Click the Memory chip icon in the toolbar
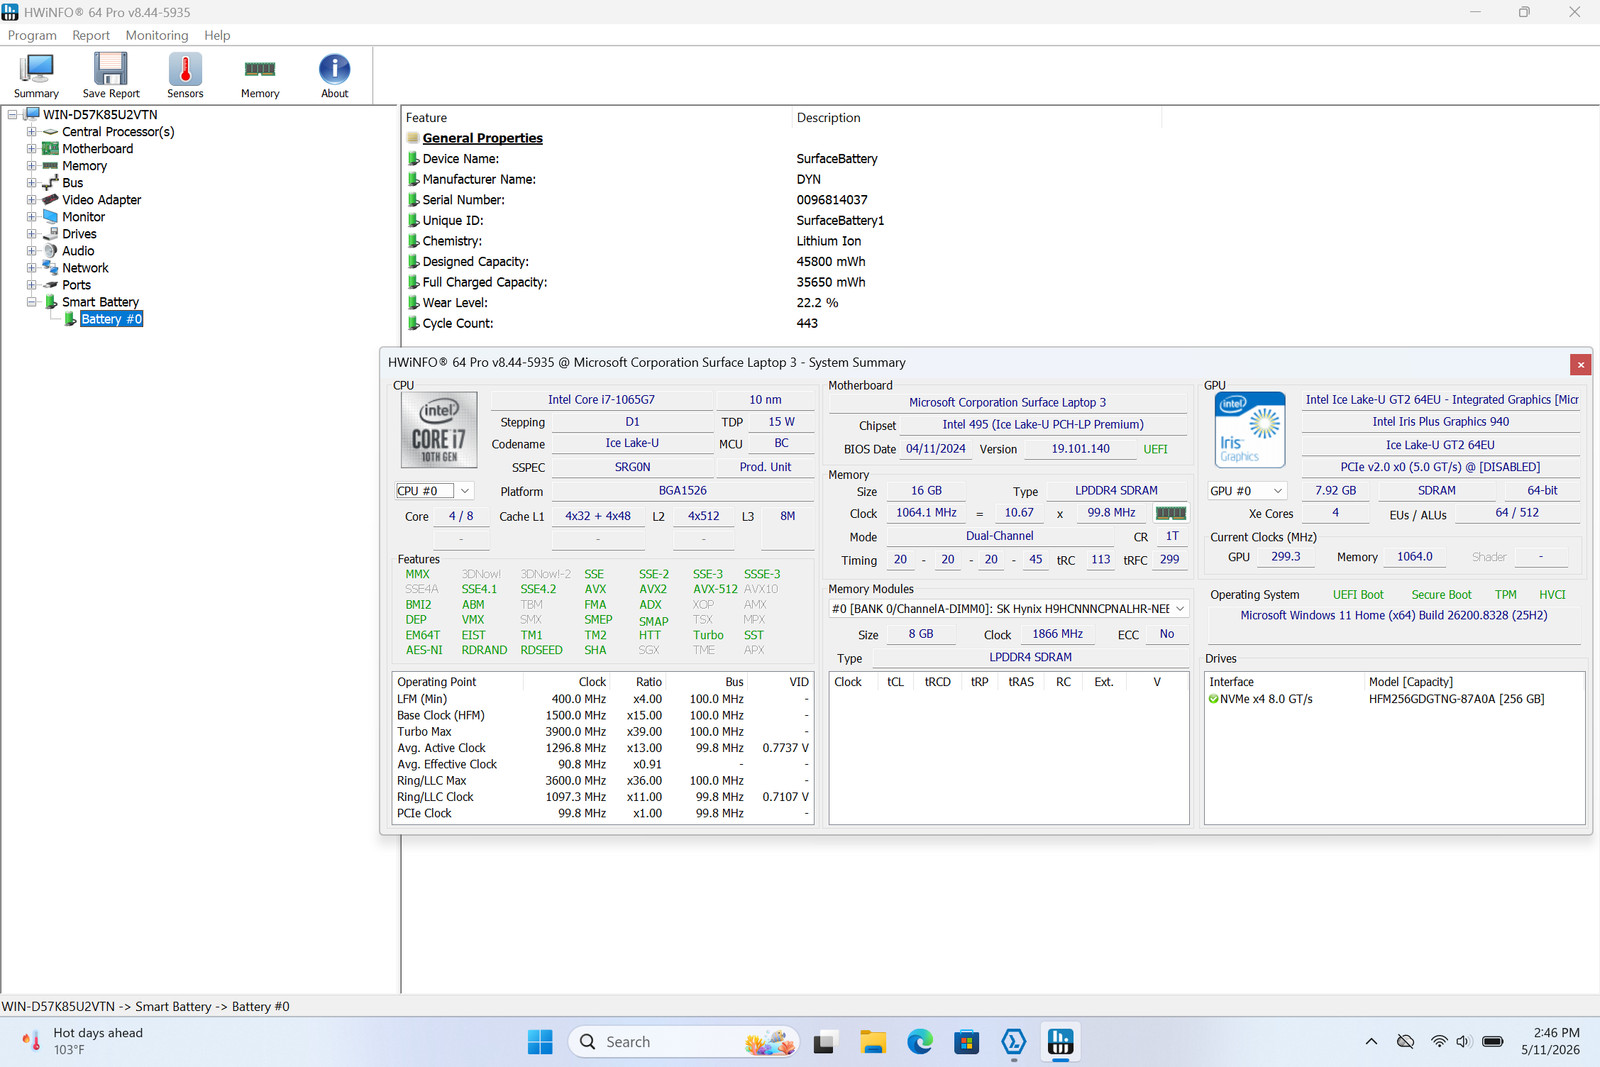 (x=260, y=75)
